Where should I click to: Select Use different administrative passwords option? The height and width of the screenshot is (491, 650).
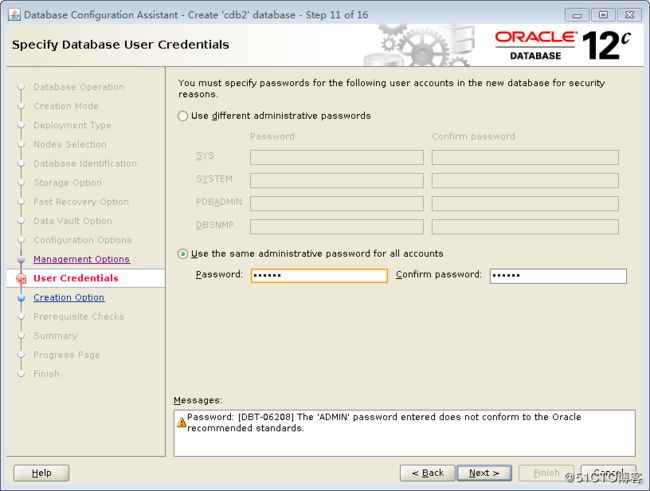tap(183, 116)
